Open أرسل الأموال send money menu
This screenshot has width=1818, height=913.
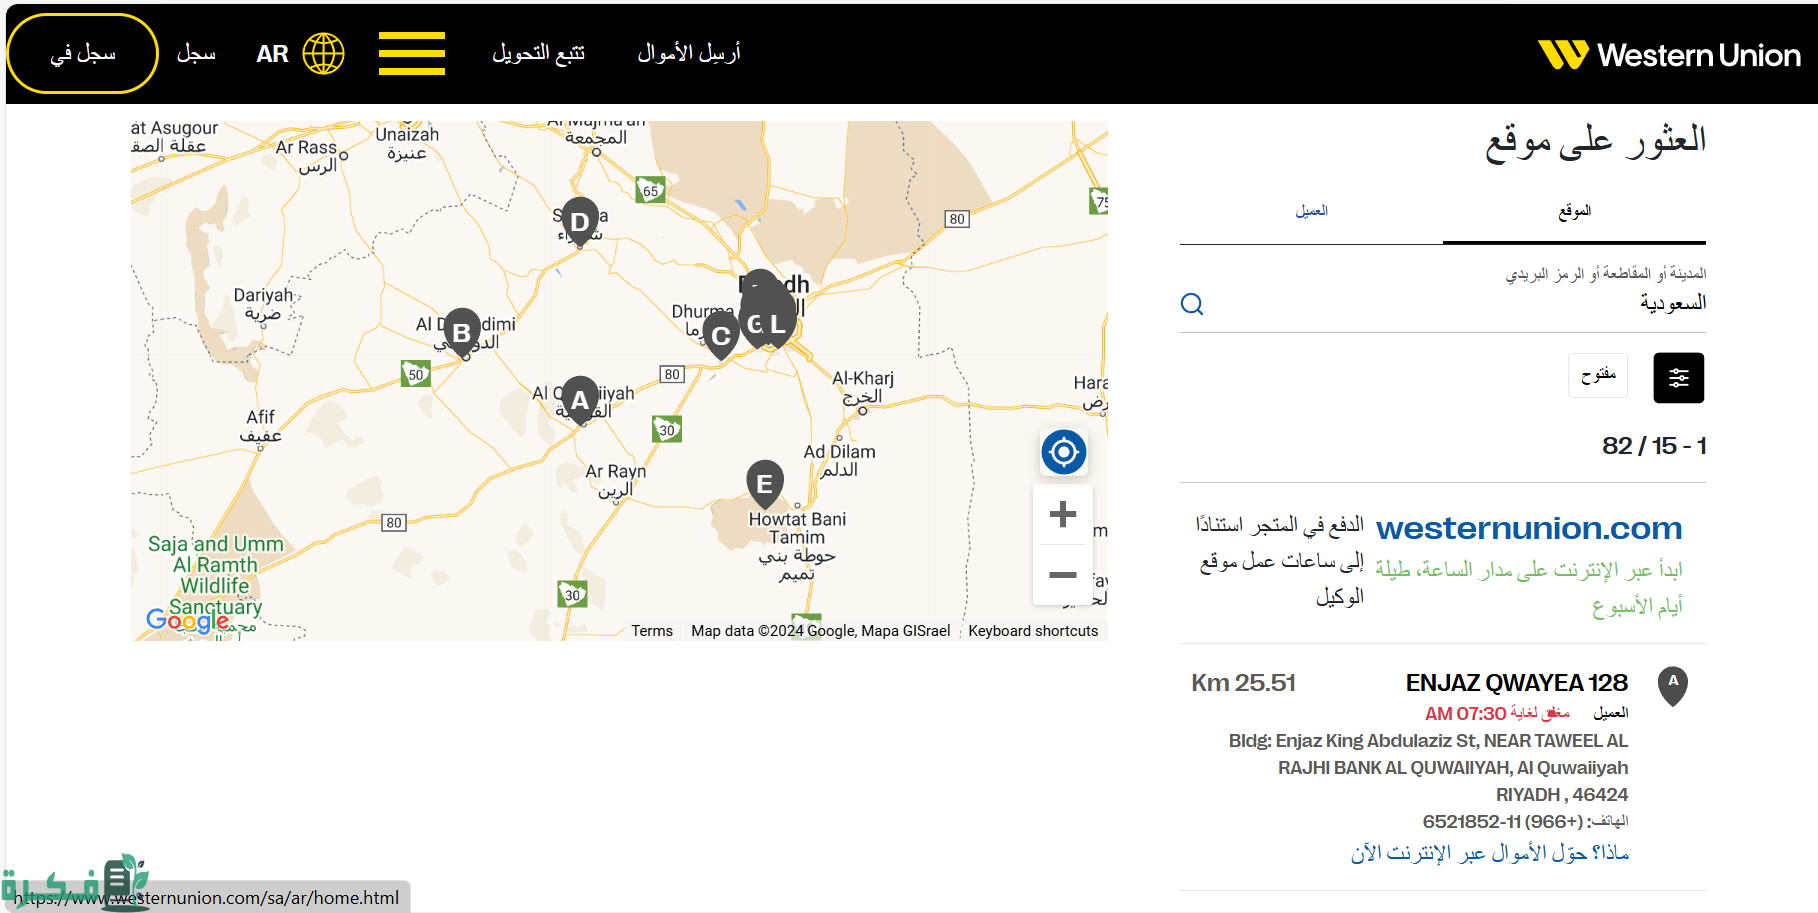point(689,53)
